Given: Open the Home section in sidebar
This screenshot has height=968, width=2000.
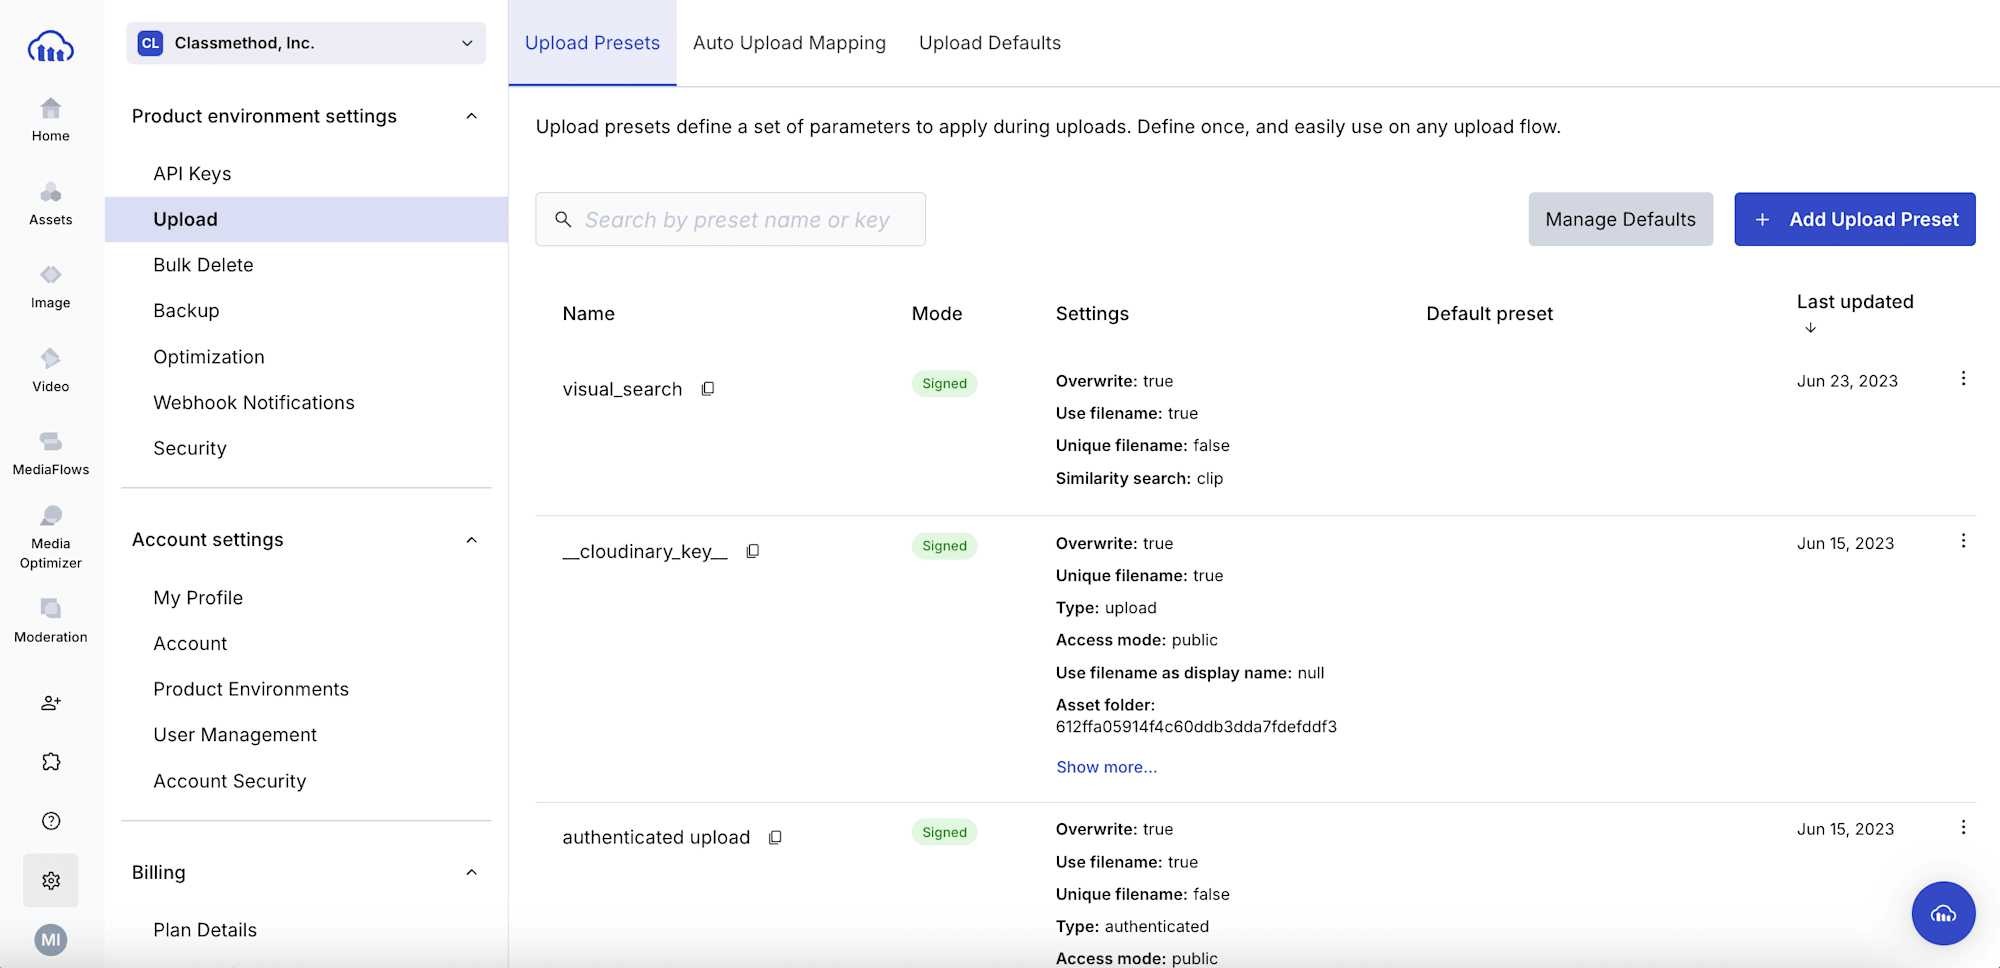Looking at the screenshot, I should [x=50, y=120].
